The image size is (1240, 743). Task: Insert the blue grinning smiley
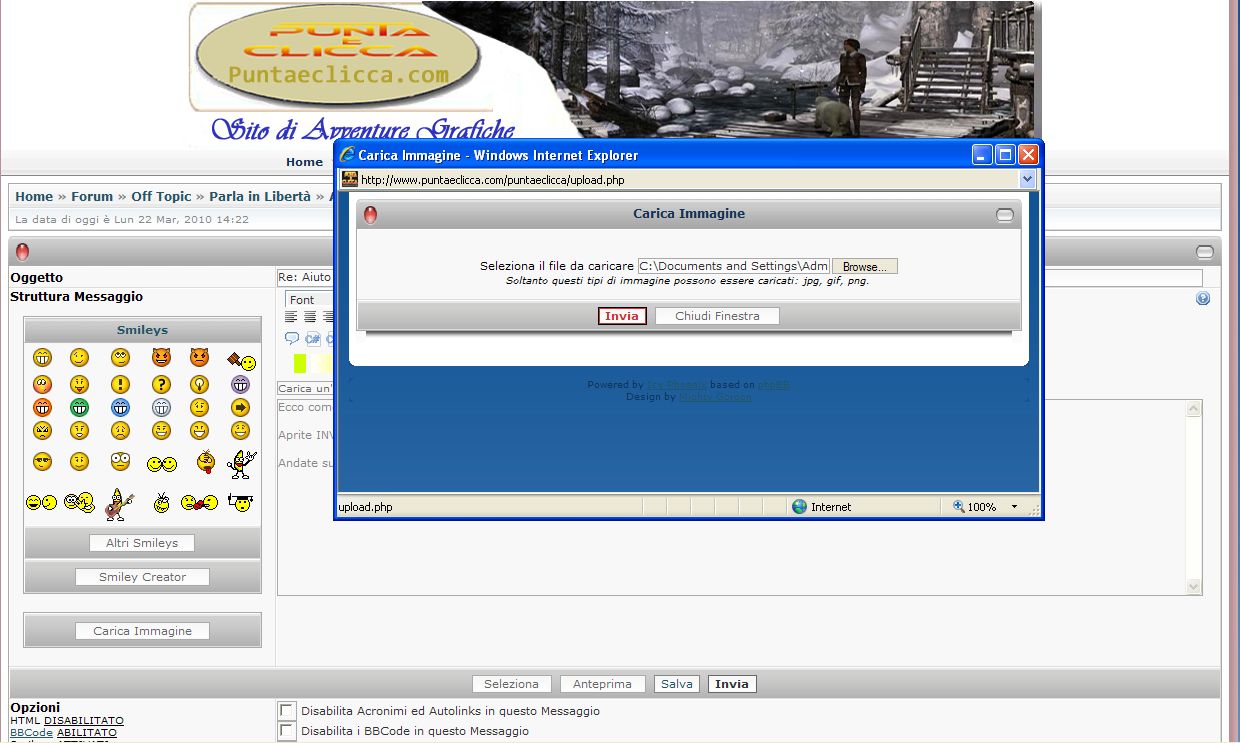coord(121,407)
